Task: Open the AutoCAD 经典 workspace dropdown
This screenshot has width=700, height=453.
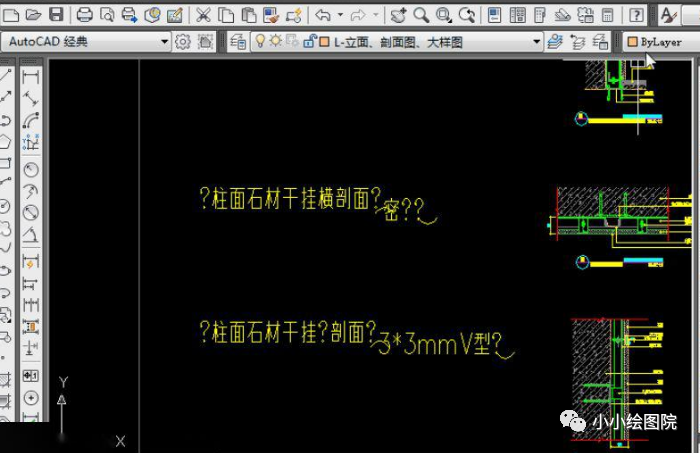Action: [164, 42]
